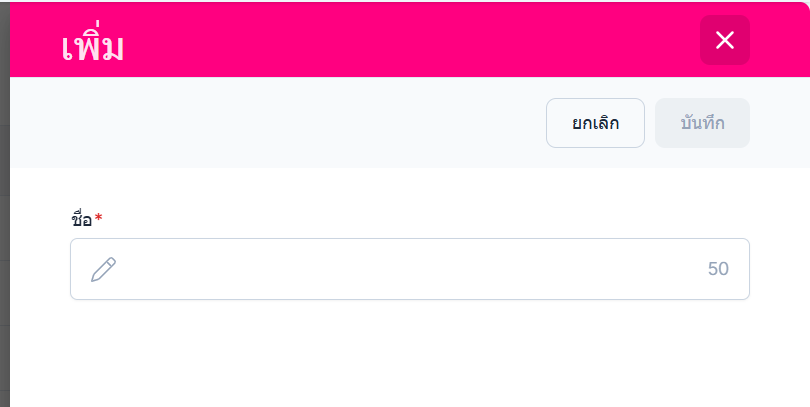
Task: Close the เพิ่ม dialog with the X icon
Action: click(x=725, y=40)
